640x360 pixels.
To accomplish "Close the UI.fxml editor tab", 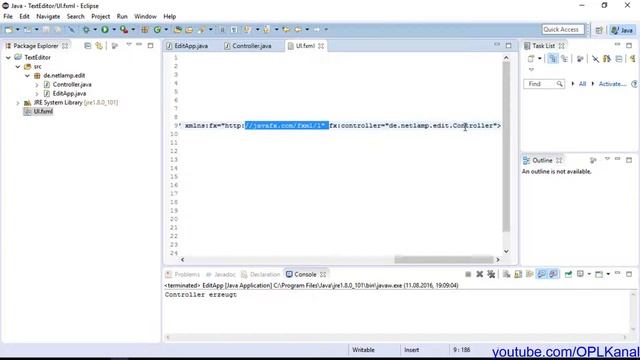I will [x=321, y=46].
